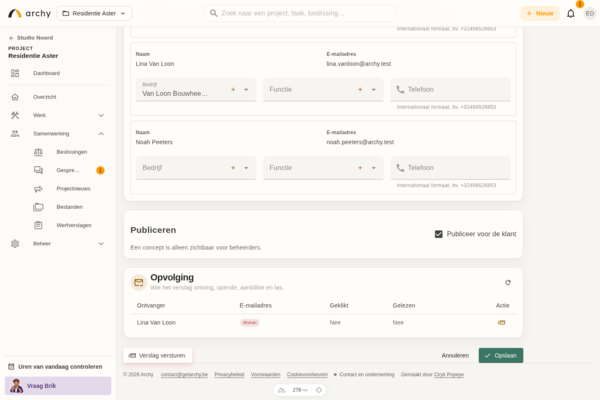Image resolution: width=600 pixels, height=400 pixels.
Task: Add new Bedrijf for Noah Peeters
Action: tap(233, 168)
